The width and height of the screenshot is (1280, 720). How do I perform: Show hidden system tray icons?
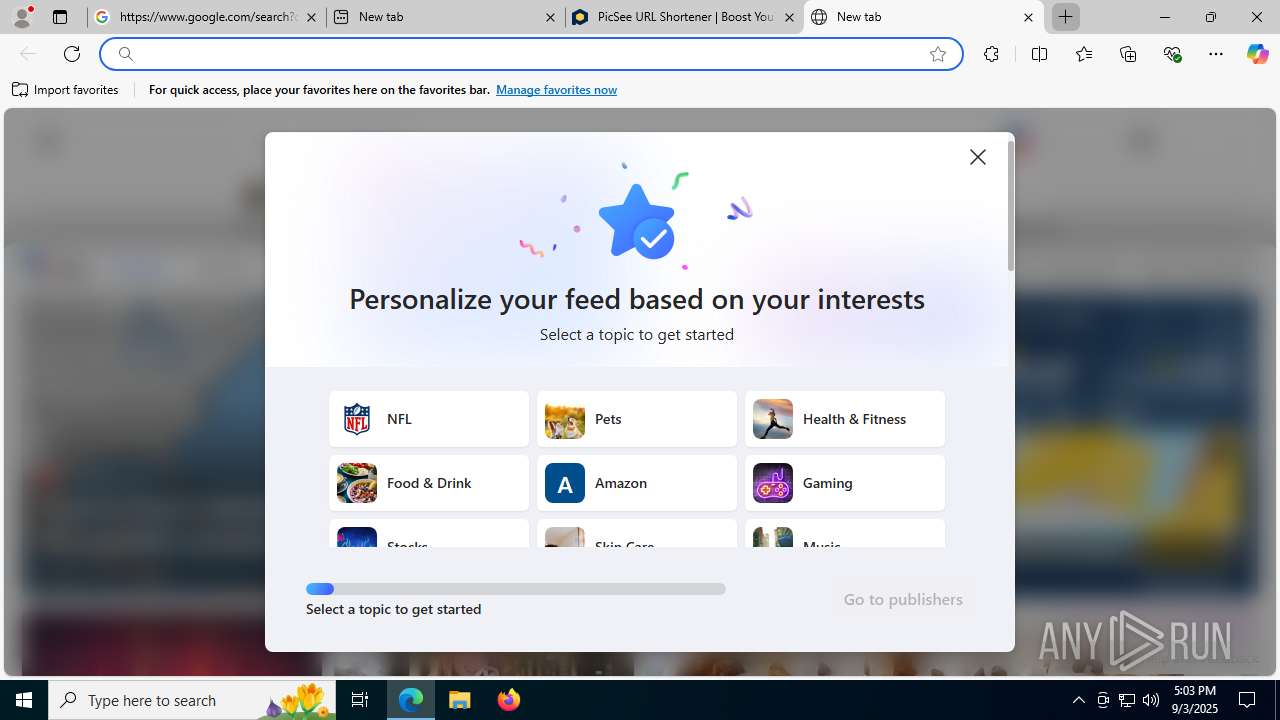pyautogui.click(x=1078, y=700)
